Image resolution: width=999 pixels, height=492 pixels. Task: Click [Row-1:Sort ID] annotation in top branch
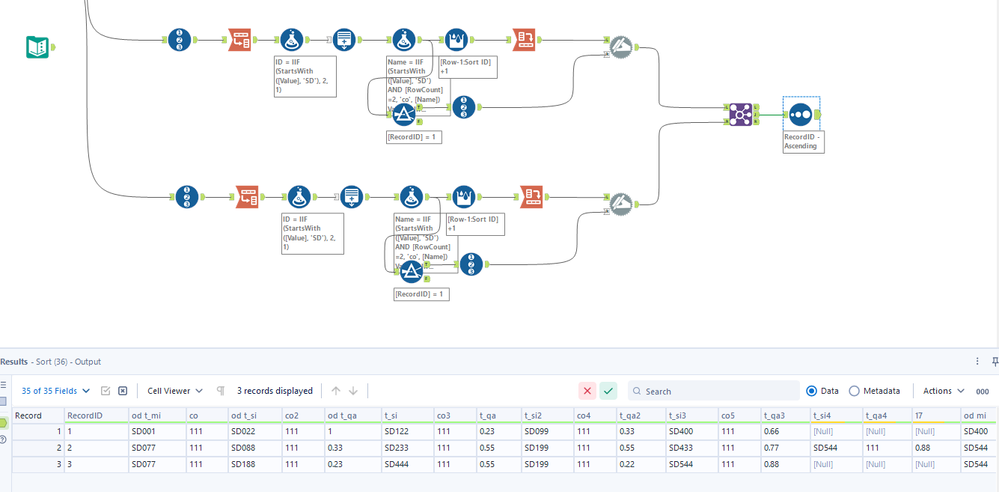pyautogui.click(x=468, y=67)
